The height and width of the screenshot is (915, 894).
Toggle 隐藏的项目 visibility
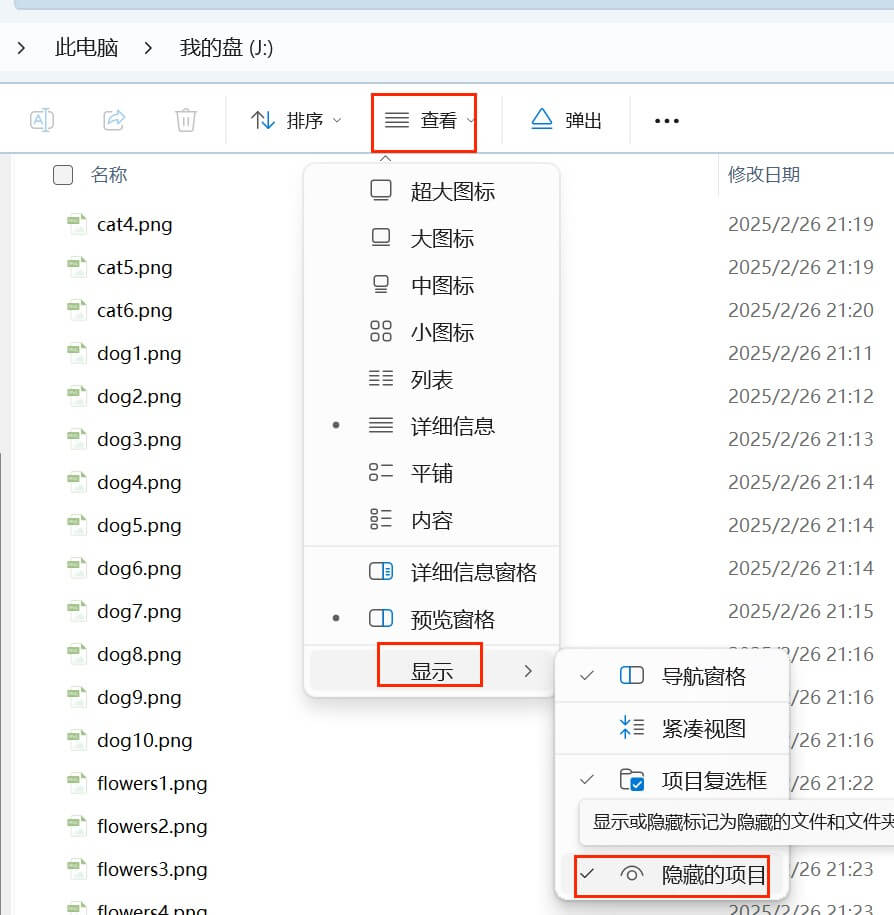pyautogui.click(x=700, y=875)
